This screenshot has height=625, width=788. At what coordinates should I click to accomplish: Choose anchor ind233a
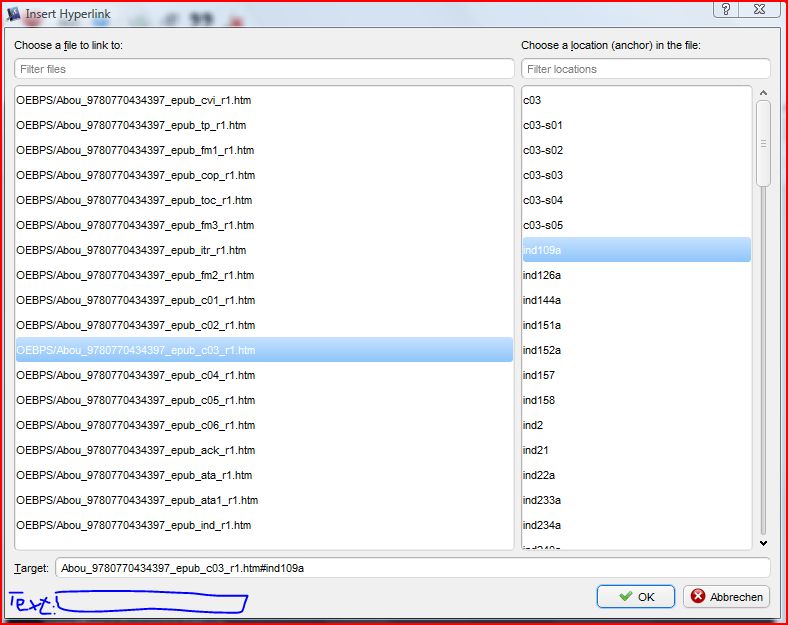[x=637, y=500]
